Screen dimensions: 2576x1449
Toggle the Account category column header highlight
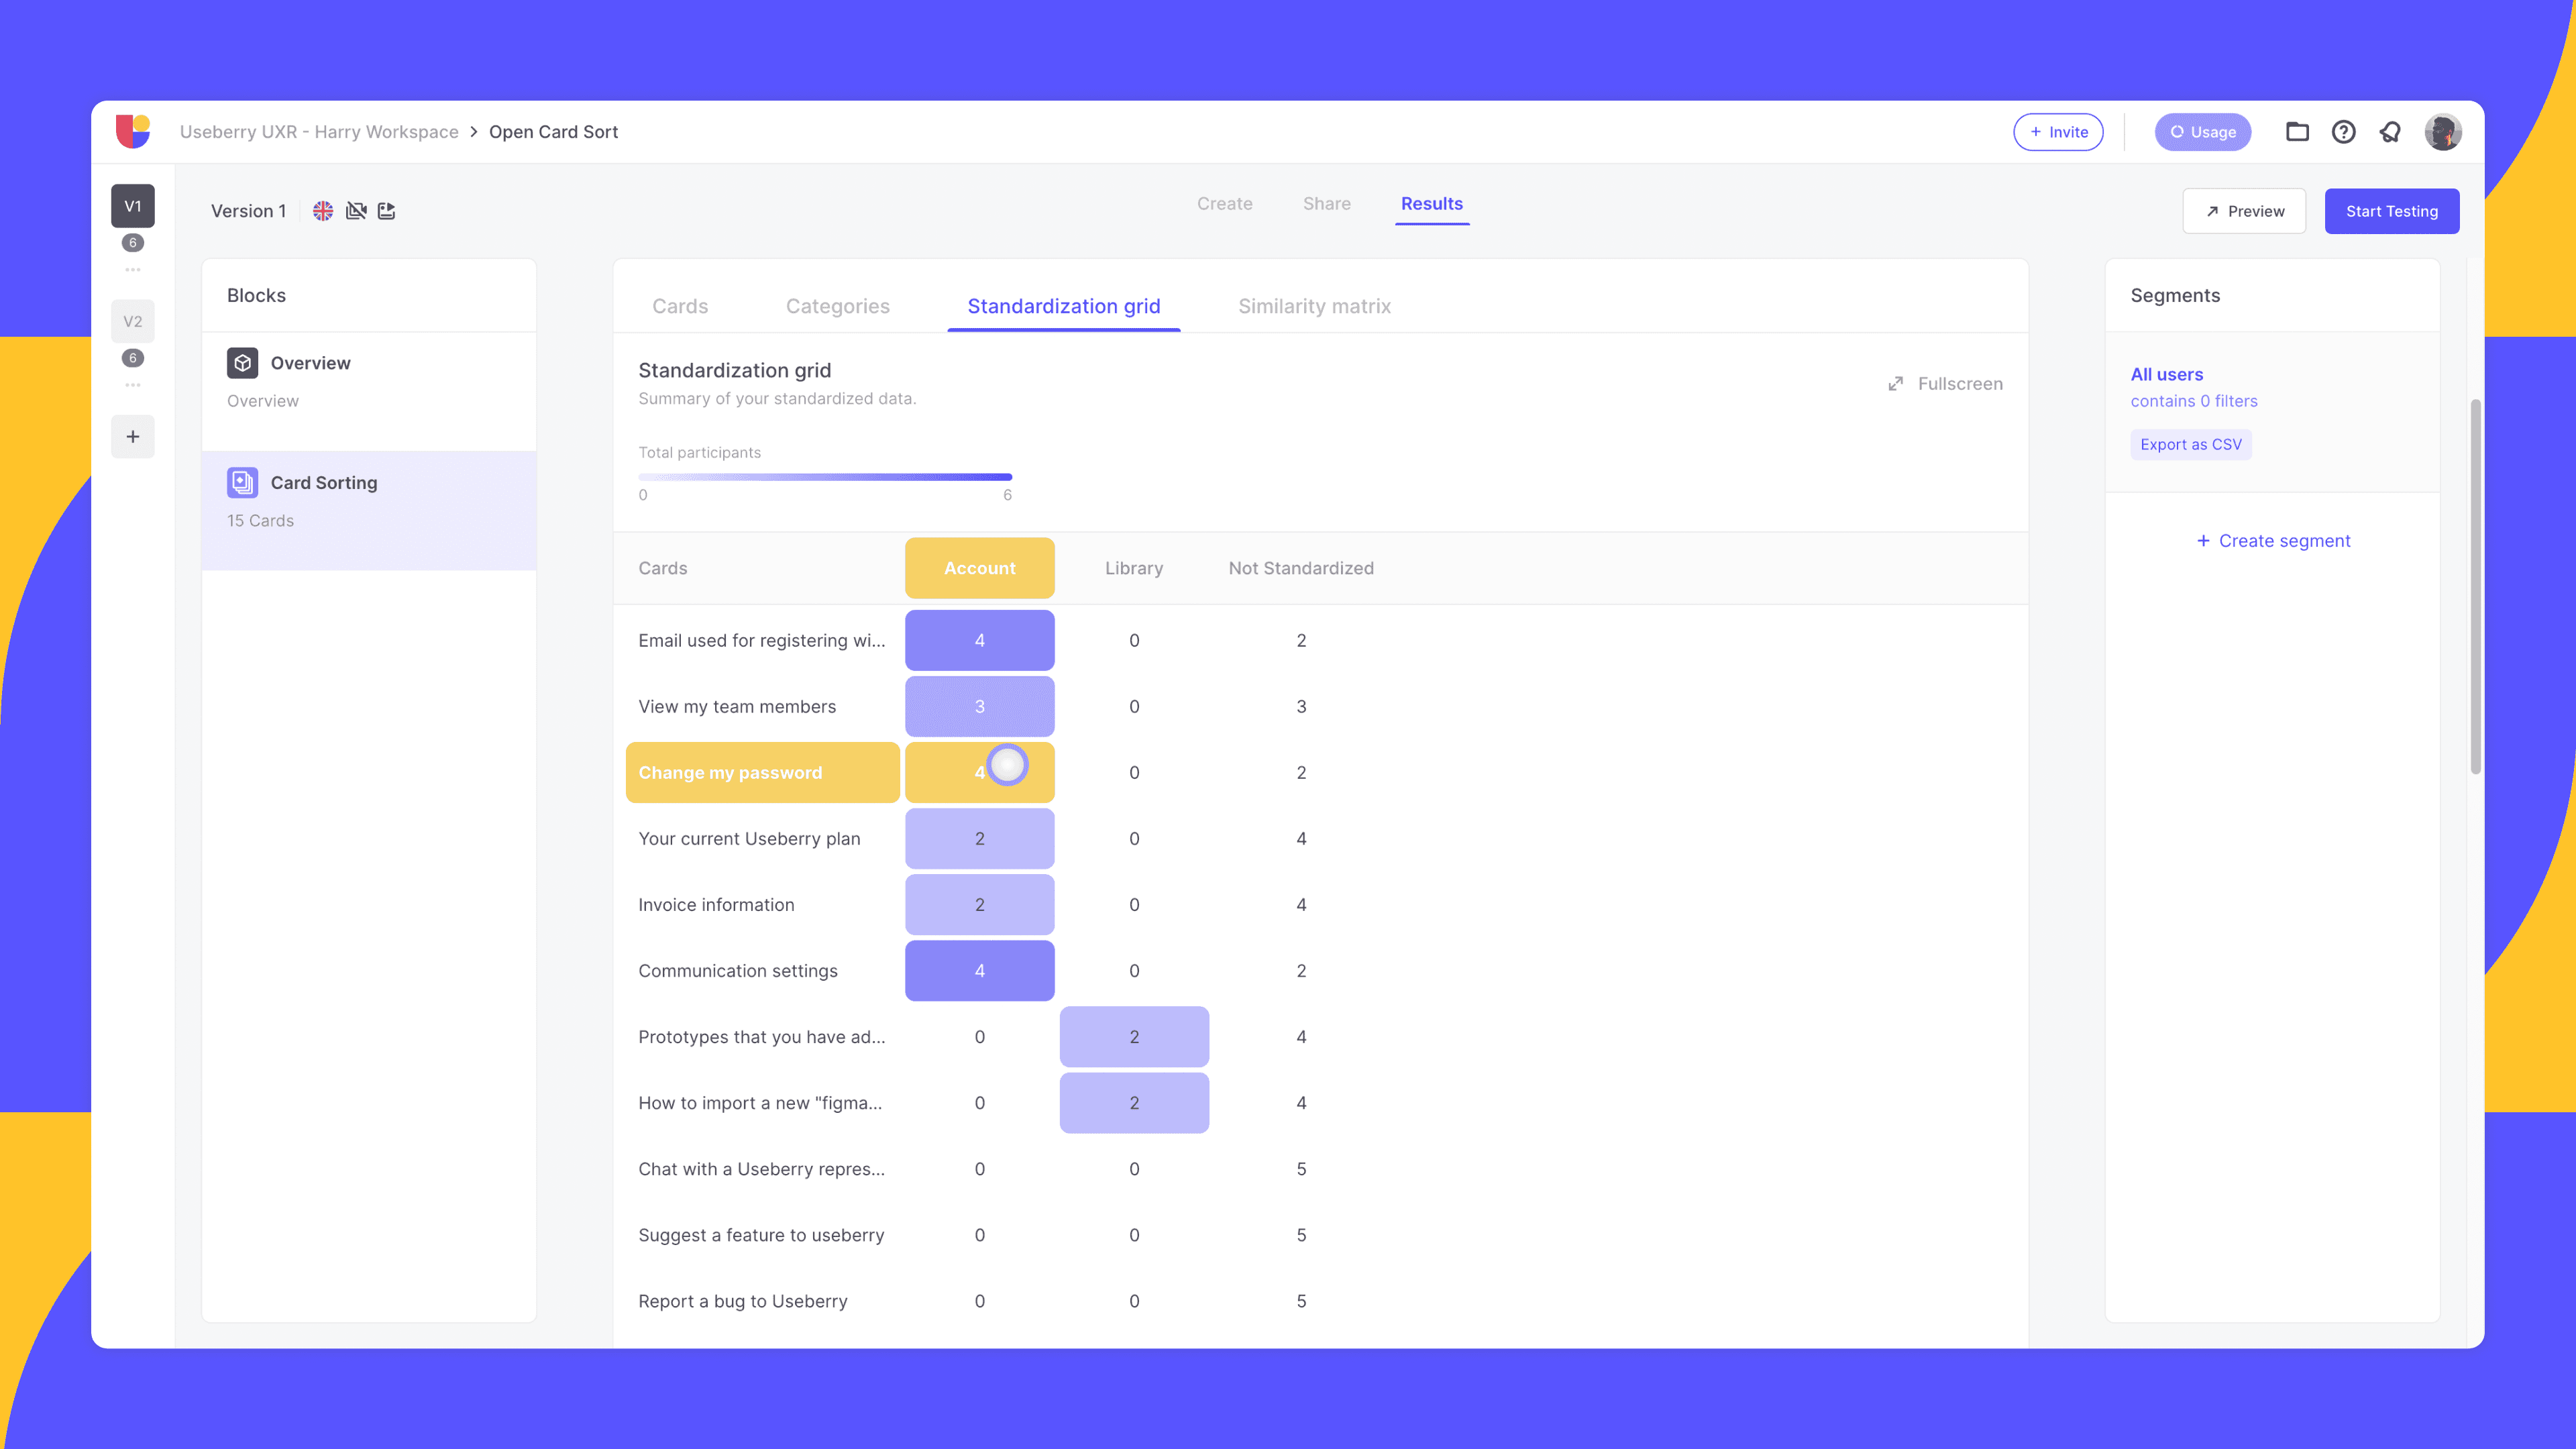tap(979, 568)
